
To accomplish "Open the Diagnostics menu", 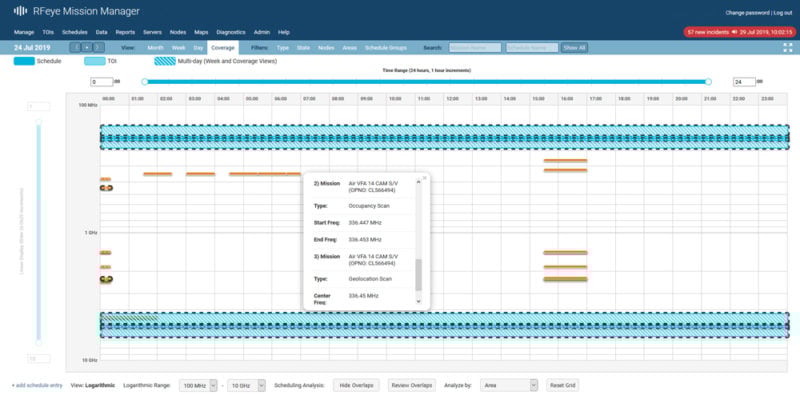I will tap(231, 32).
